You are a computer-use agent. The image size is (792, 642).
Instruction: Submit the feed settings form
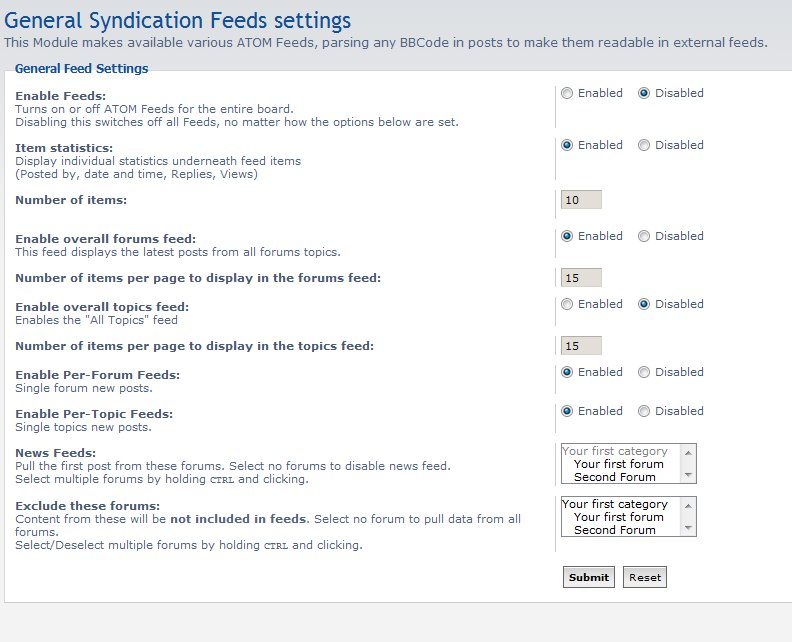pos(588,577)
